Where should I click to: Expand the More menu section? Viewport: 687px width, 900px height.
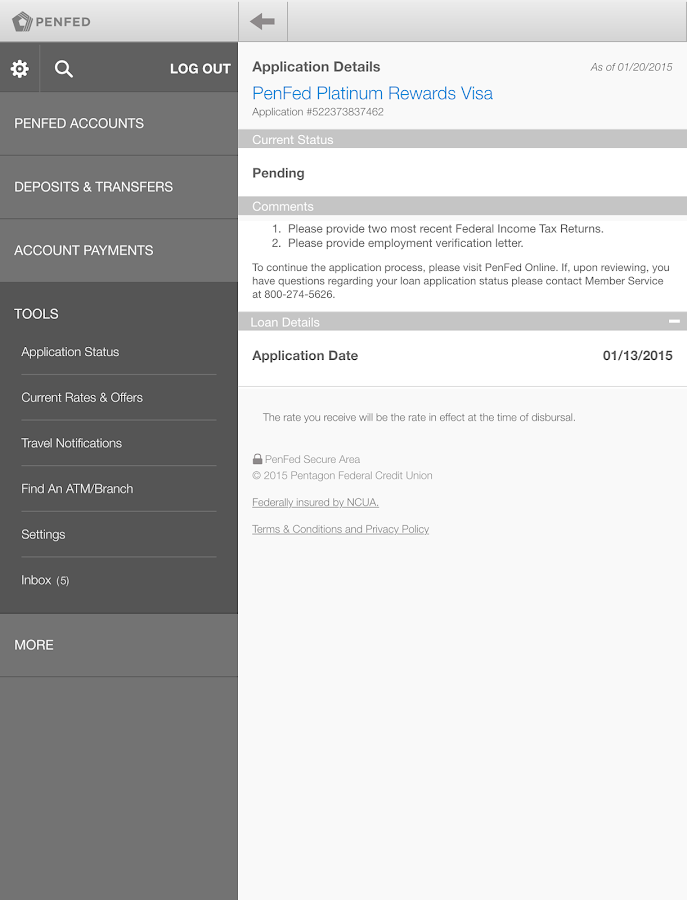pyautogui.click(x=118, y=645)
